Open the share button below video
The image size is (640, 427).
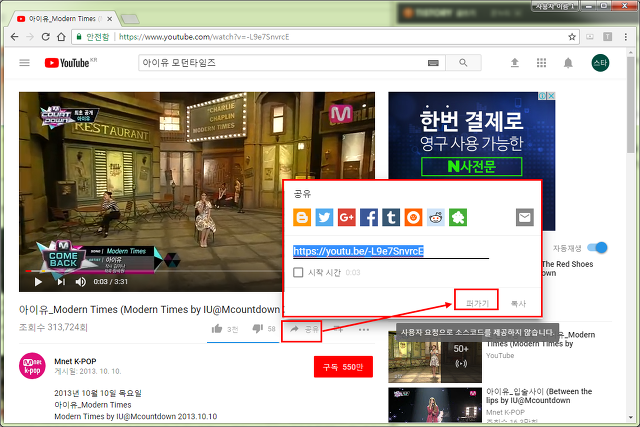point(304,329)
